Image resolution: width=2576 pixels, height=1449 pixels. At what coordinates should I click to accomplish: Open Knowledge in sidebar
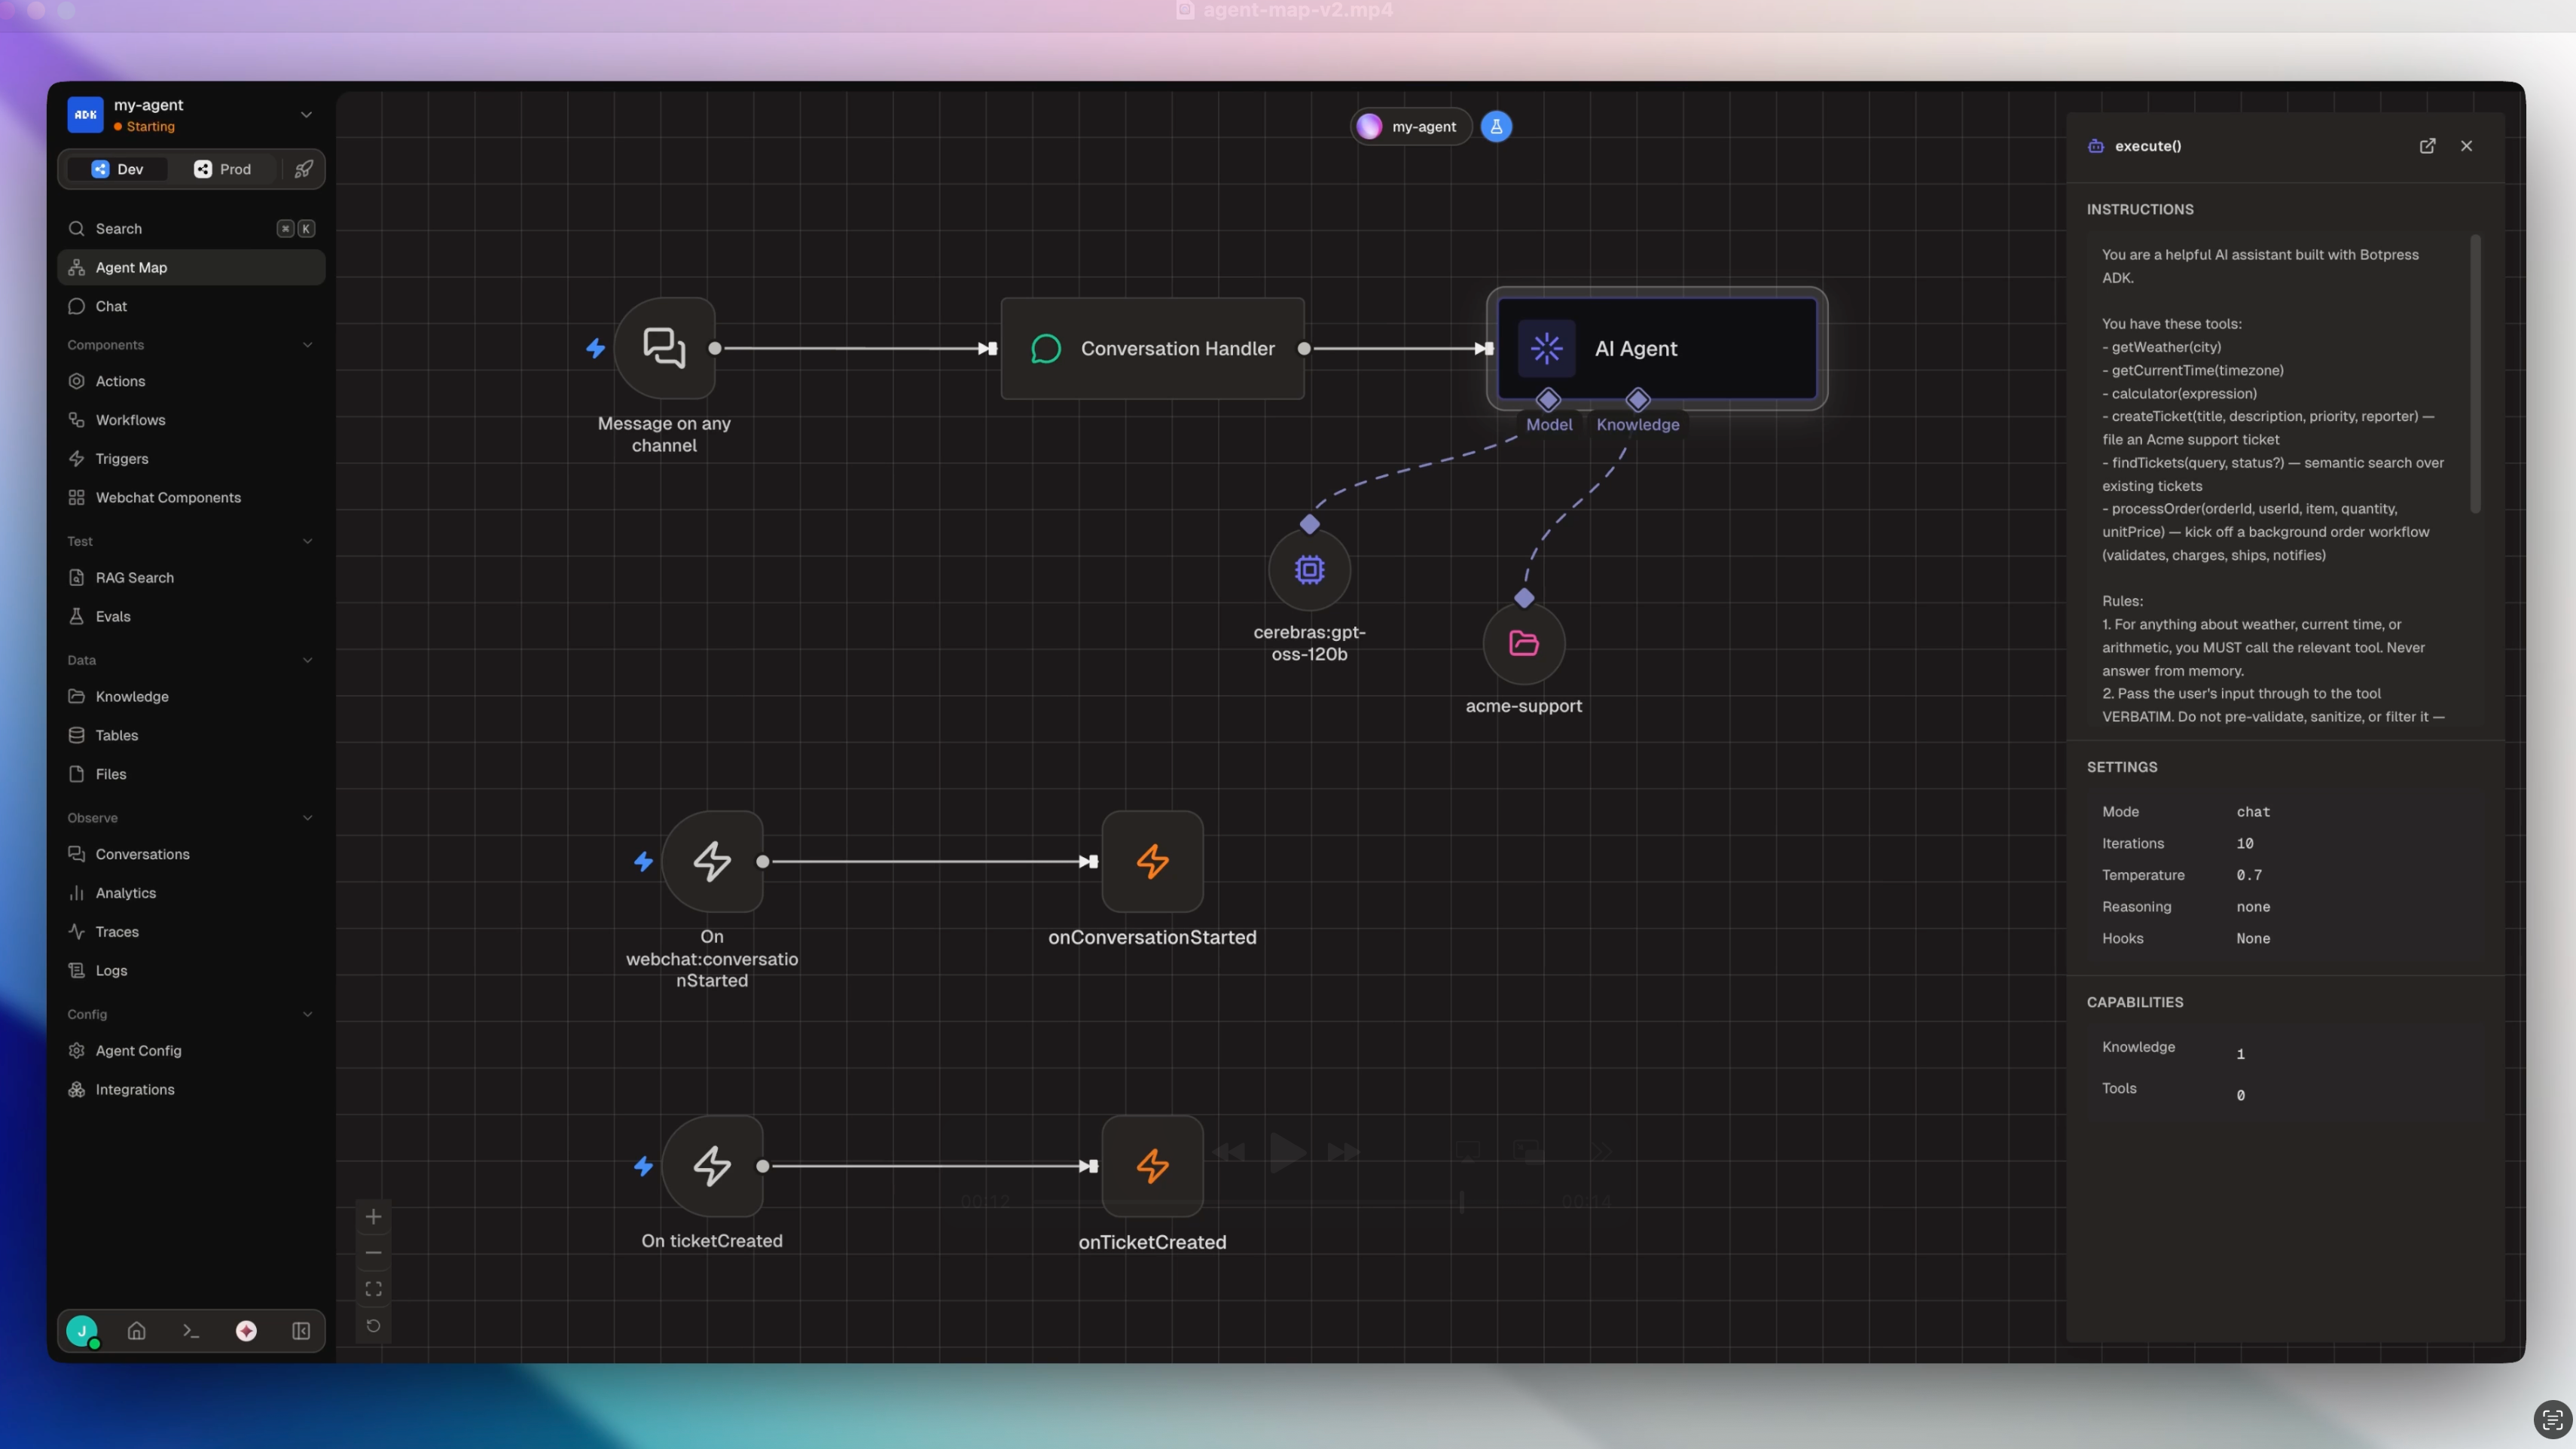click(x=191, y=697)
